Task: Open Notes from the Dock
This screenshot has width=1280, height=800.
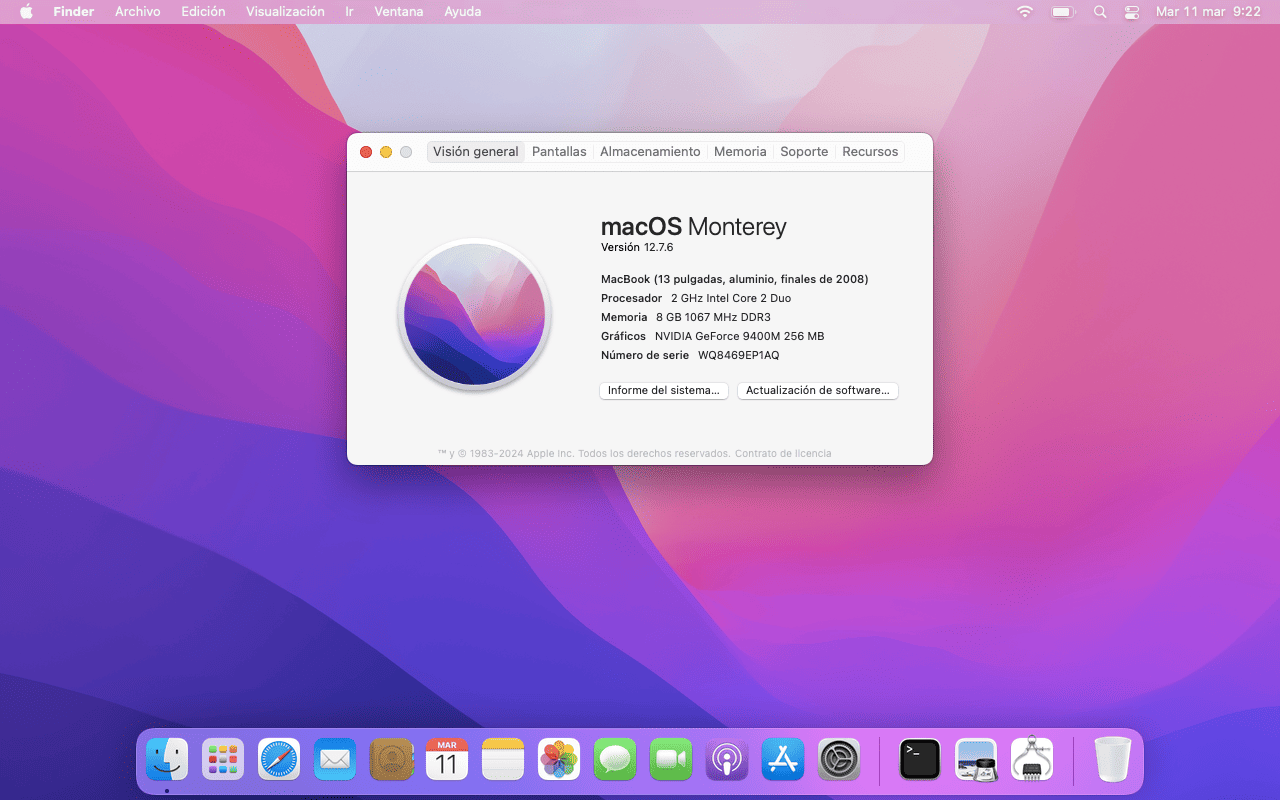Action: (503, 760)
